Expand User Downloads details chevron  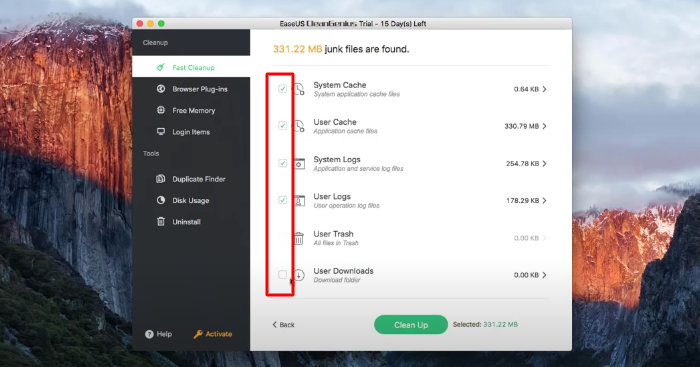click(544, 275)
